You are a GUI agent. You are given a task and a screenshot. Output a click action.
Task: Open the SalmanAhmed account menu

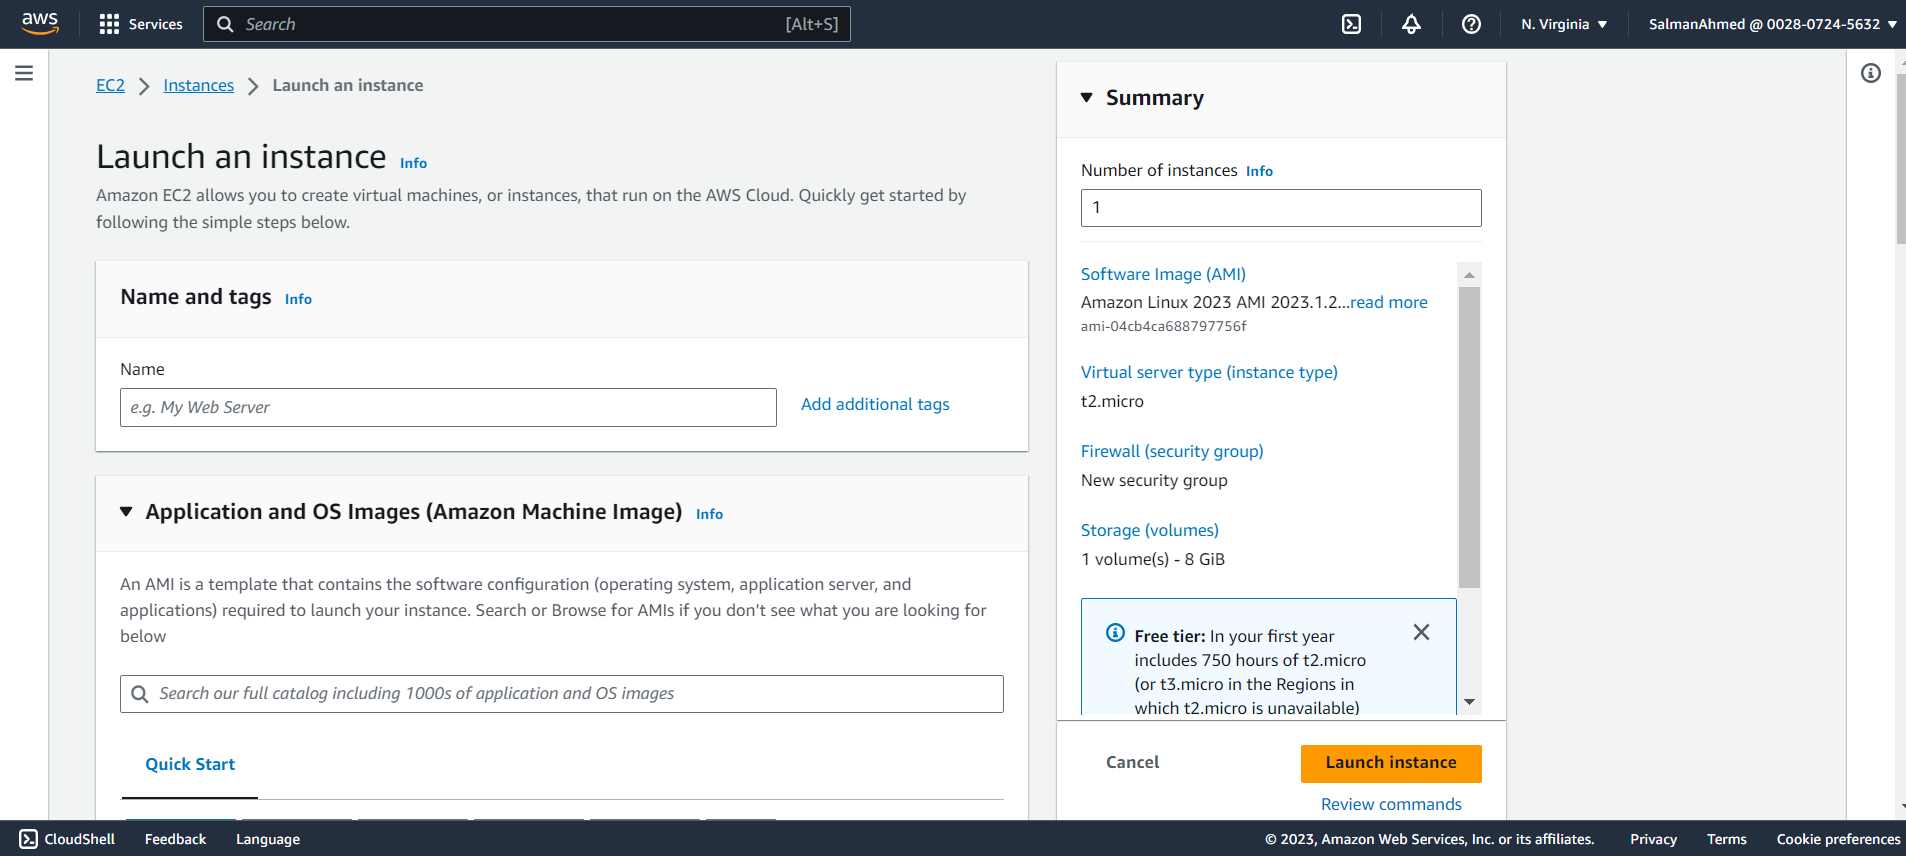pos(1772,24)
